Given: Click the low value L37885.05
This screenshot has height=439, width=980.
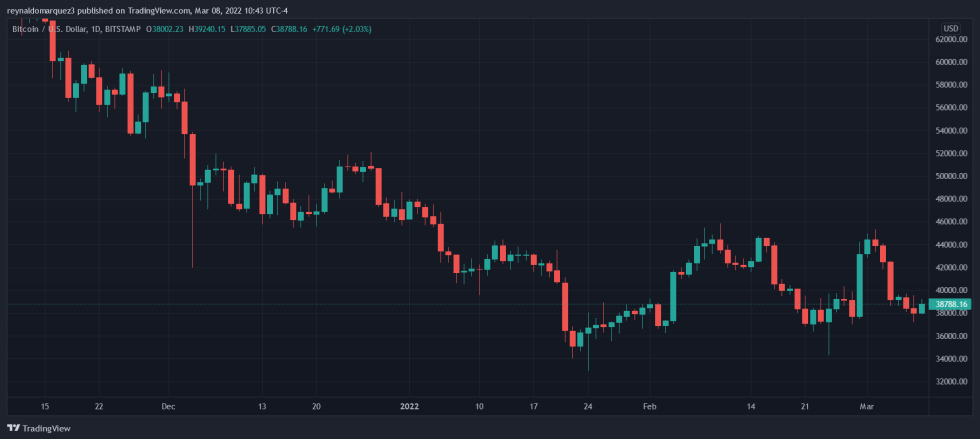Looking at the screenshot, I should tap(248, 29).
